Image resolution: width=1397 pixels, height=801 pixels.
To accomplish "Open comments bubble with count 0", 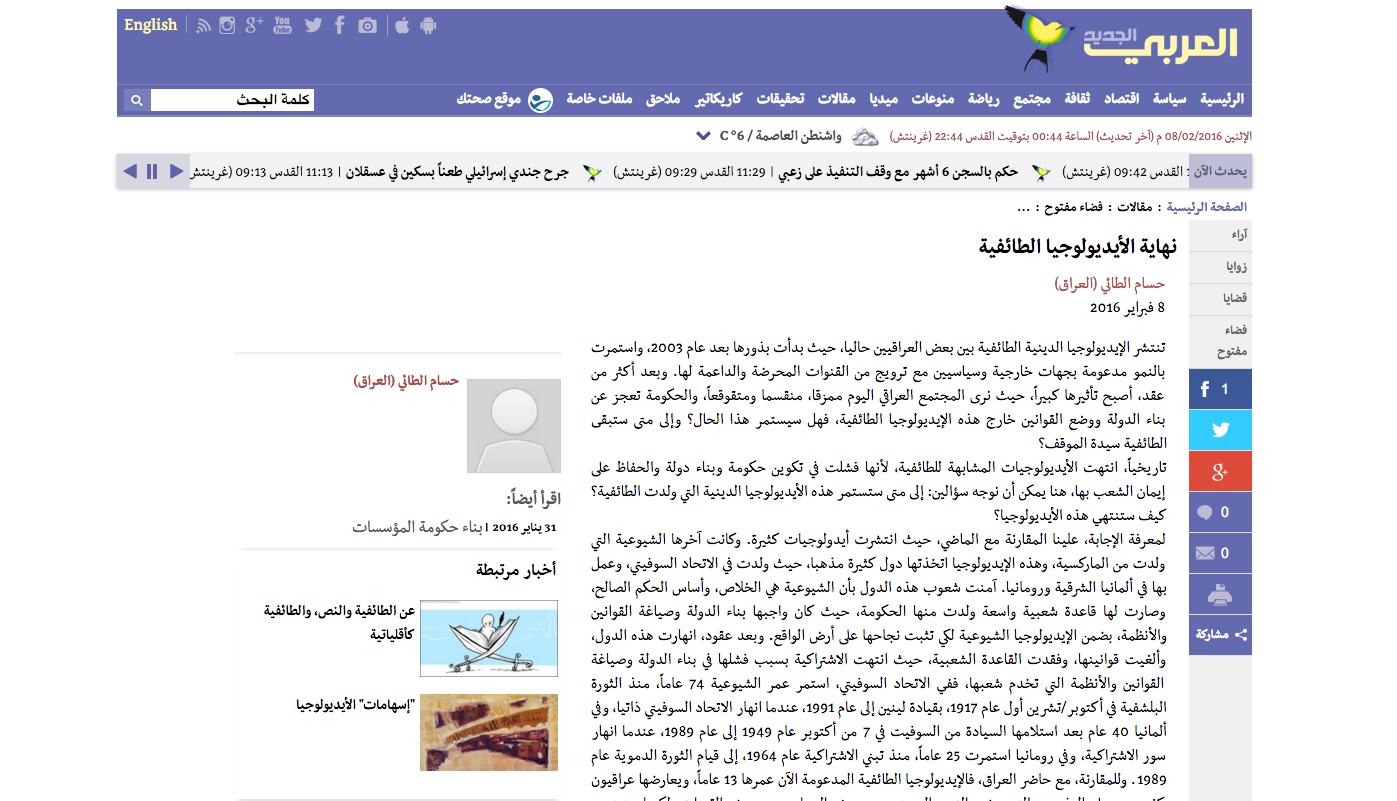I will pyautogui.click(x=1220, y=513).
